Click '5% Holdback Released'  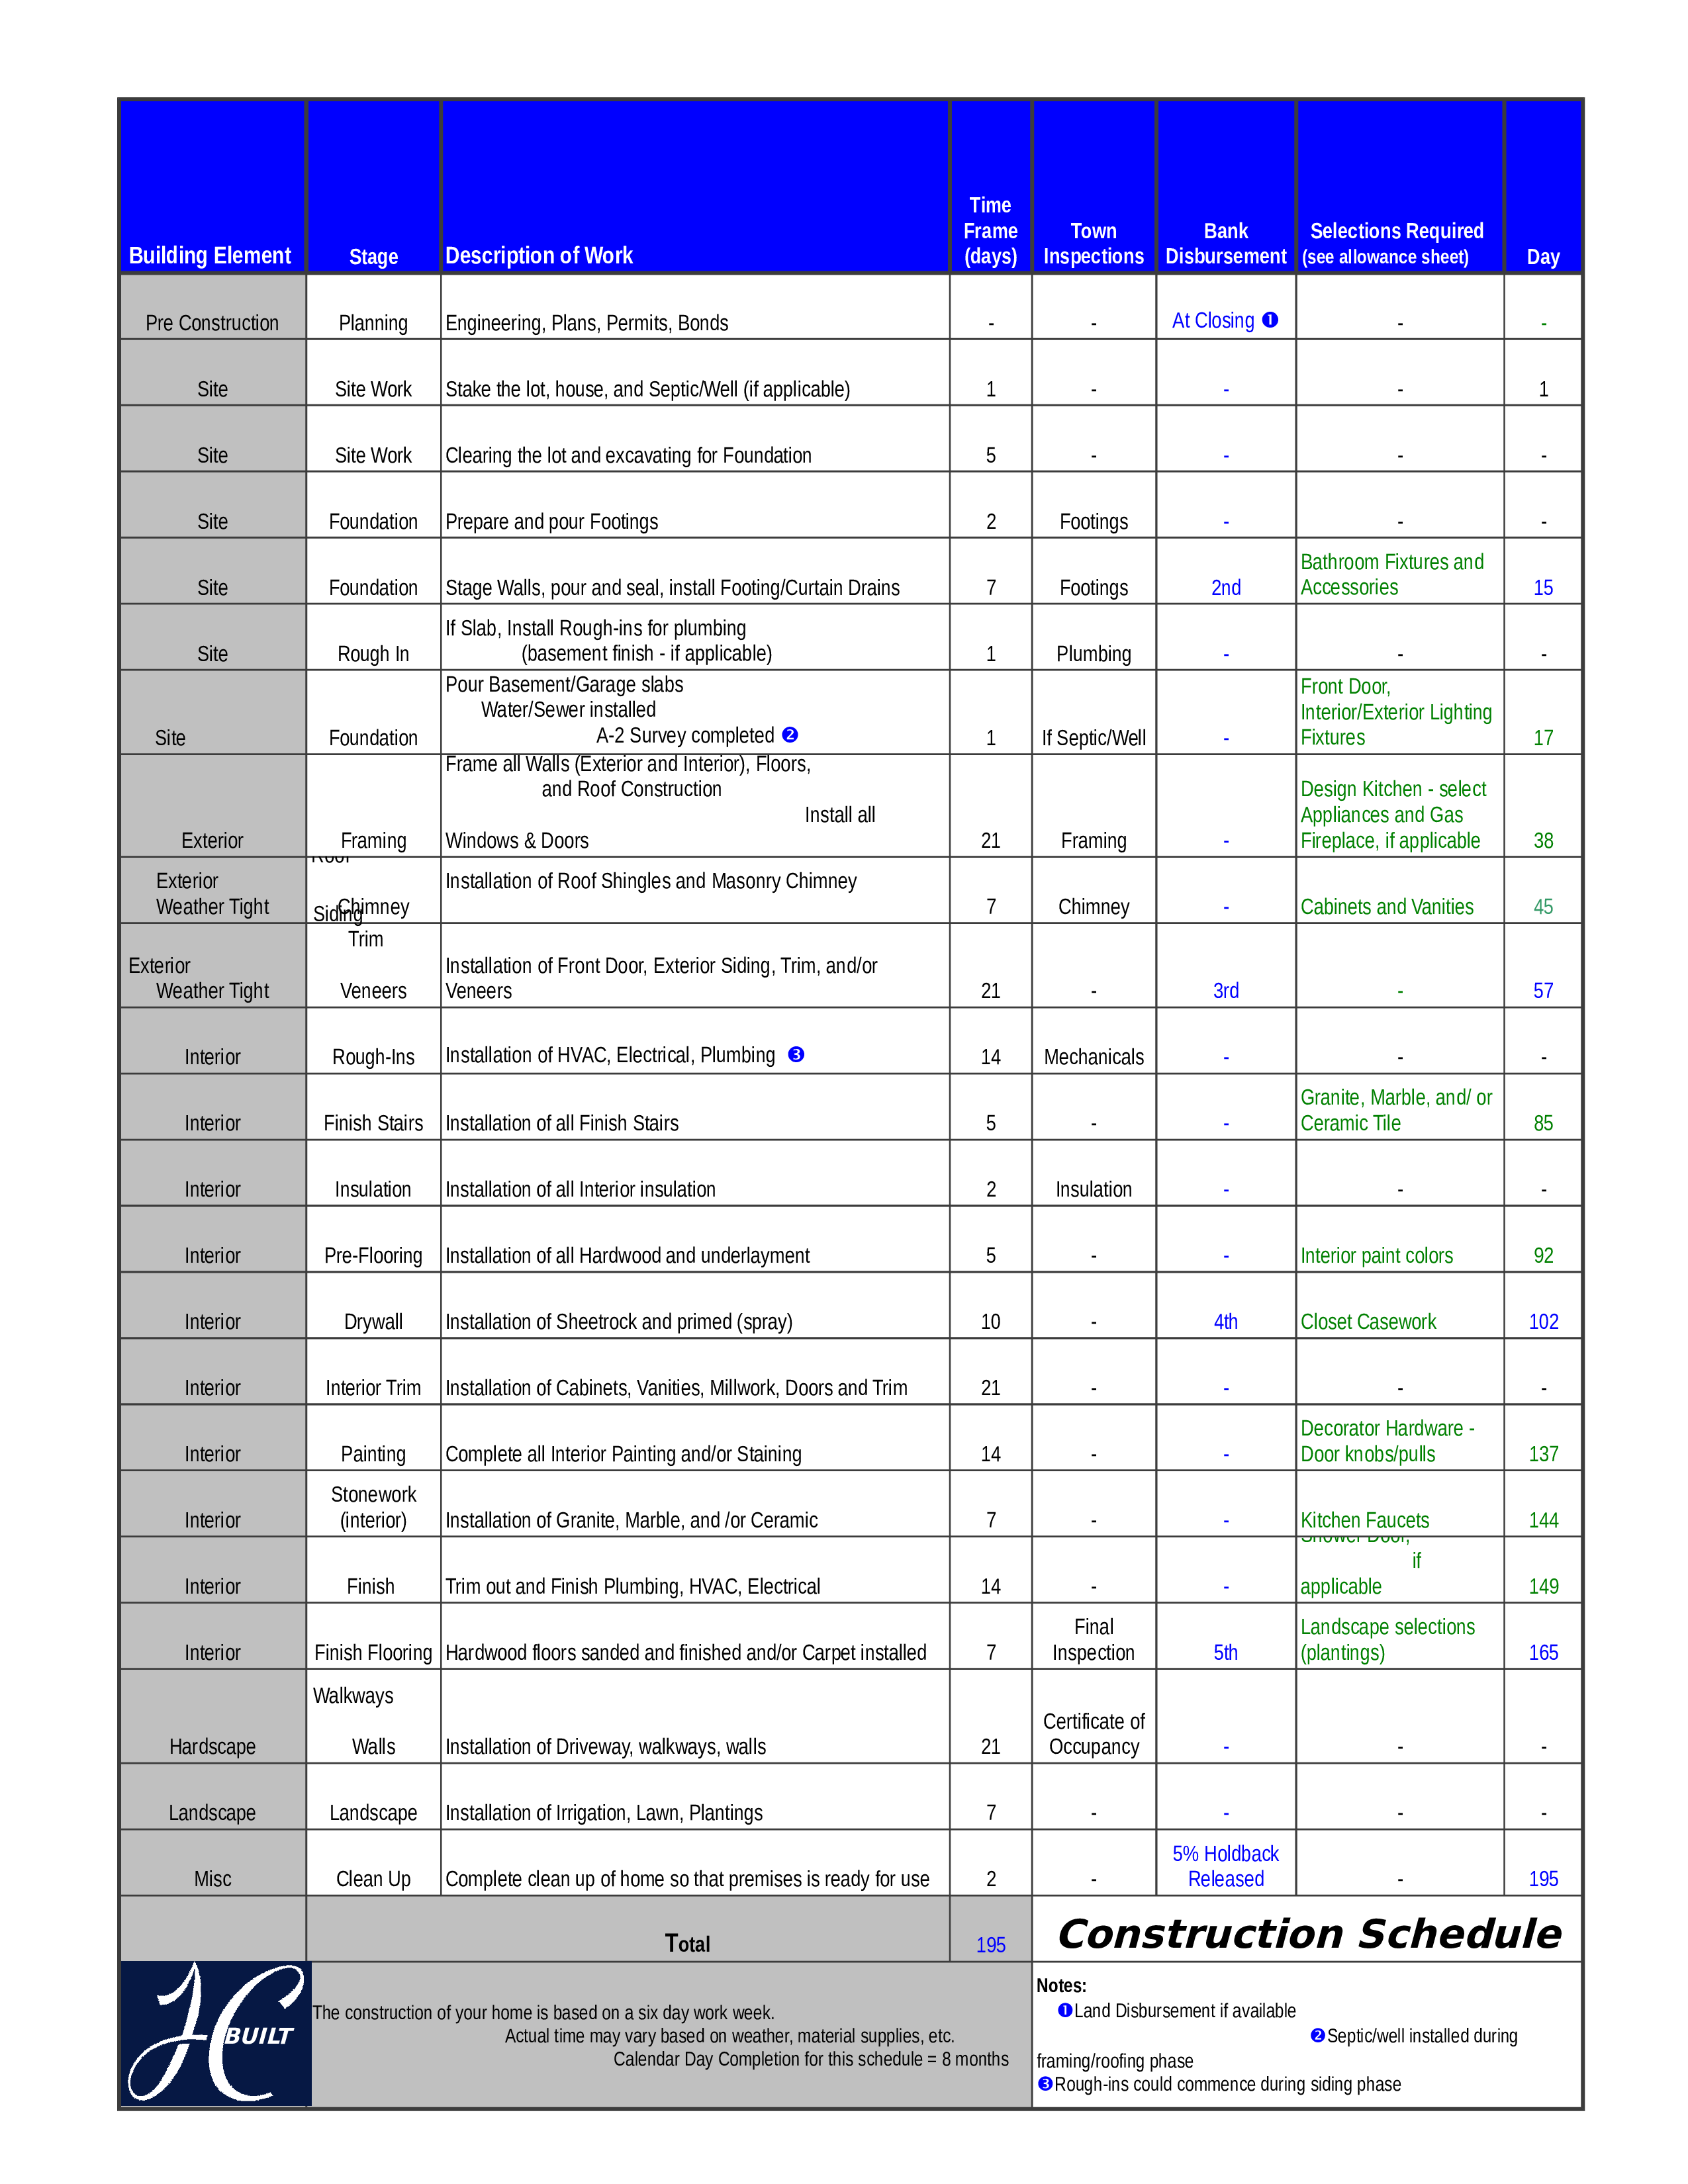[x=1226, y=1866]
